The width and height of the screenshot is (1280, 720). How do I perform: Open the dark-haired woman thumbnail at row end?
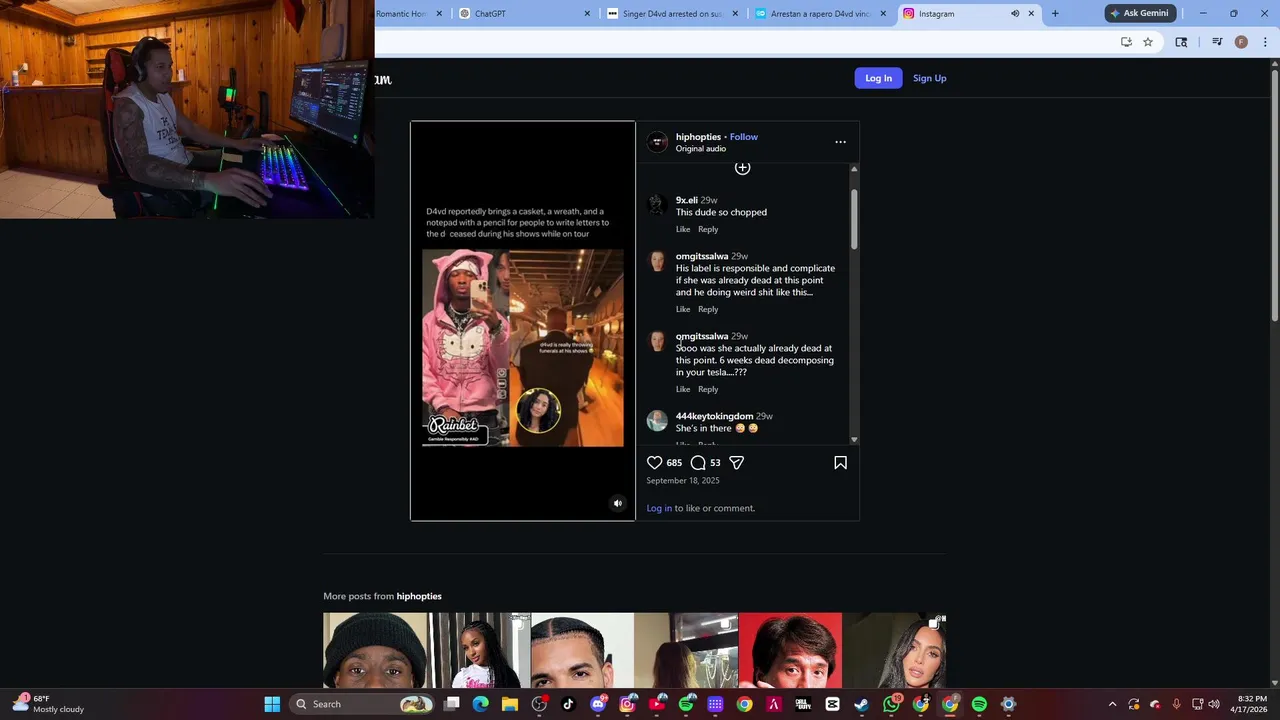coord(894,650)
